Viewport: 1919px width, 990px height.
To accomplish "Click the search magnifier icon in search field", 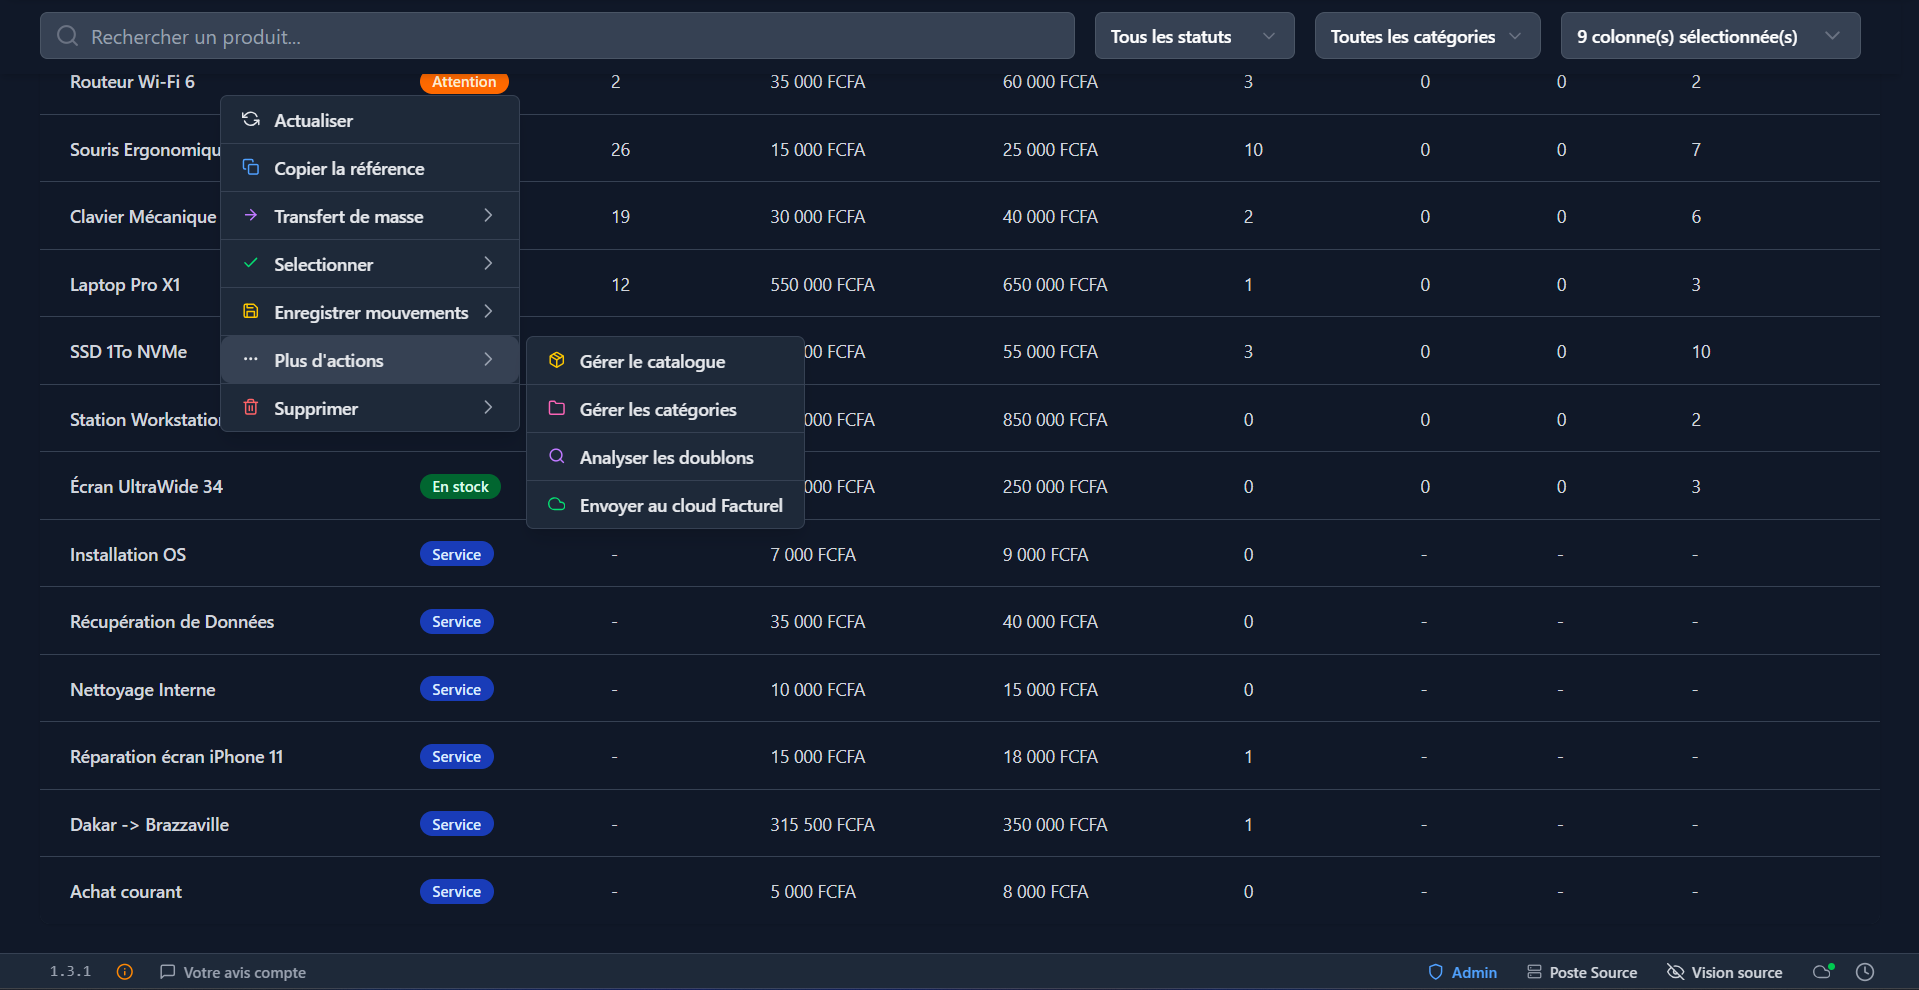I will pos(68,36).
